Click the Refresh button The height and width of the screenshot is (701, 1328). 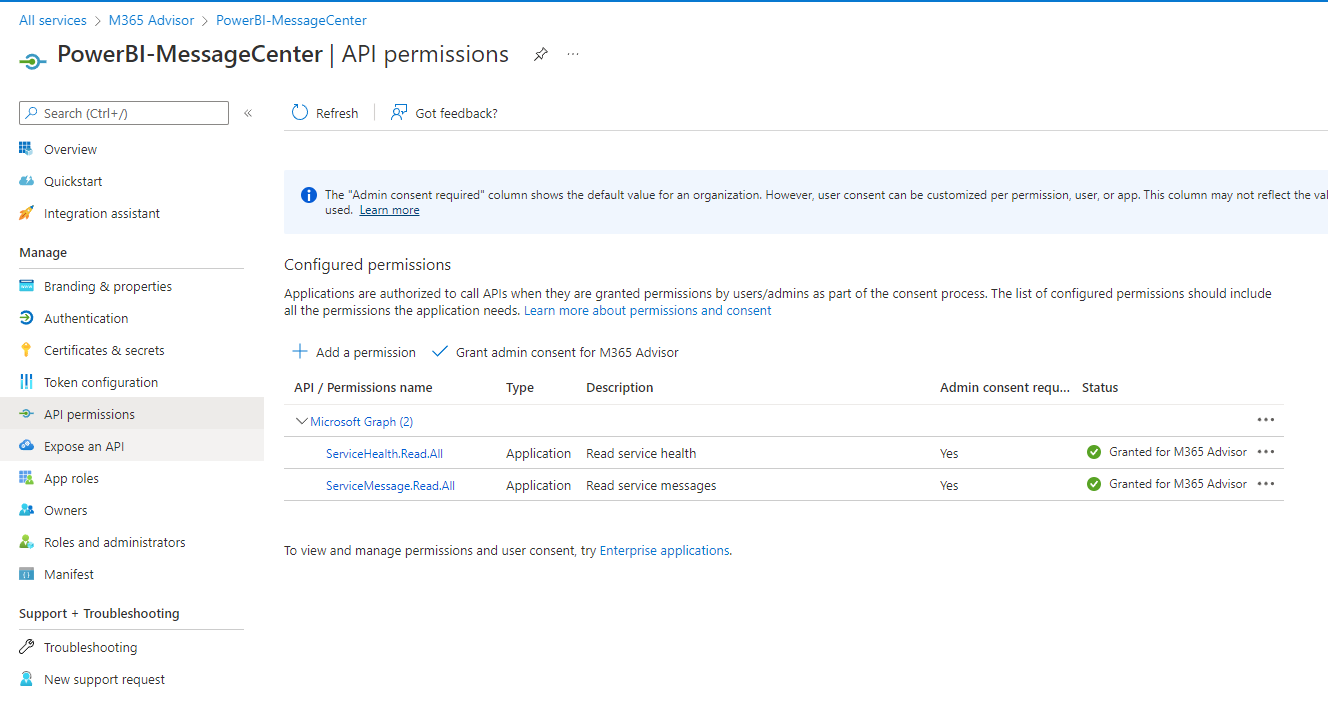(325, 113)
